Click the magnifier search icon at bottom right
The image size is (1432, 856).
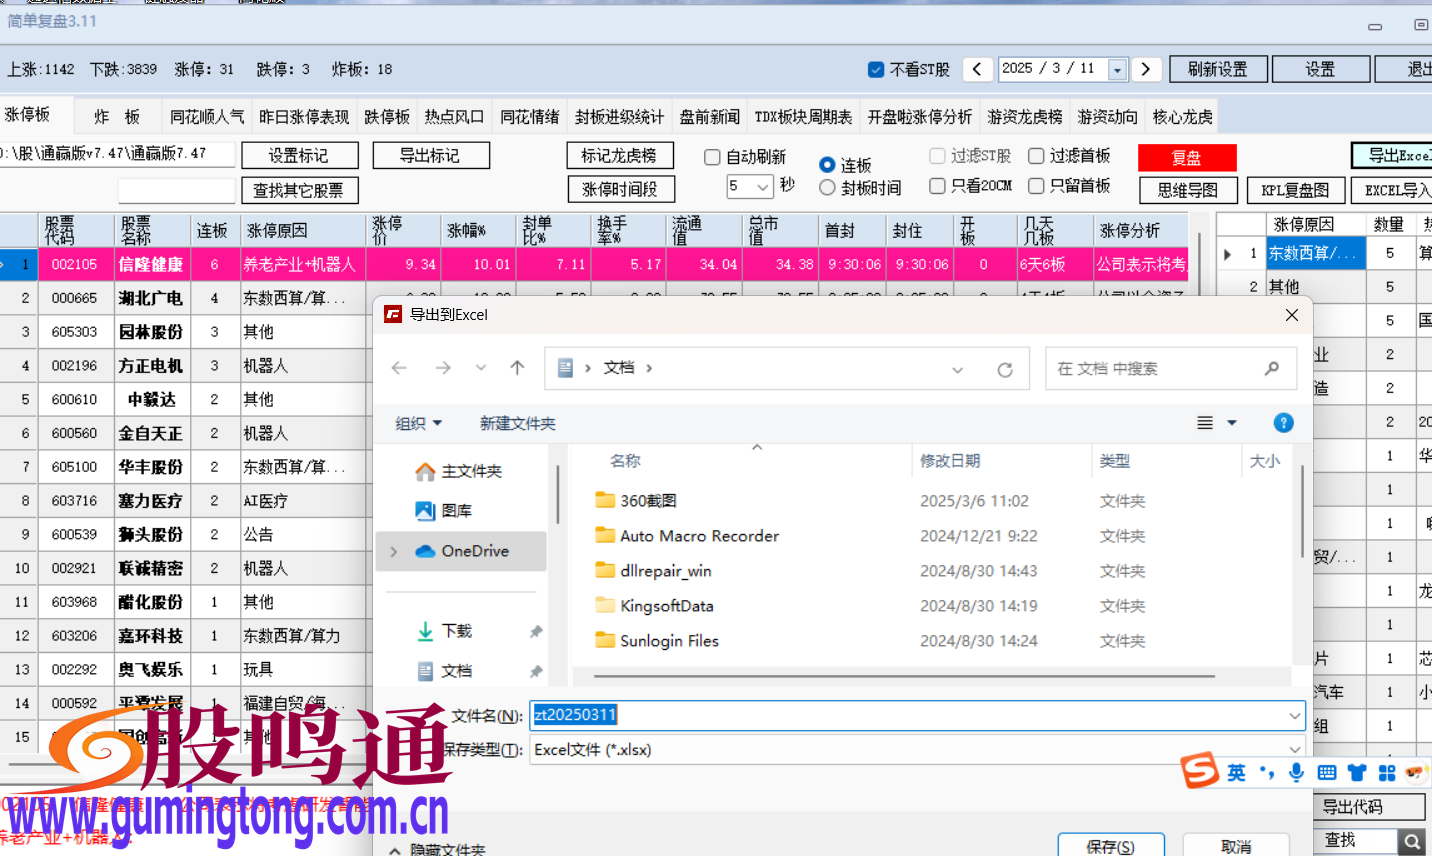coord(1410,840)
